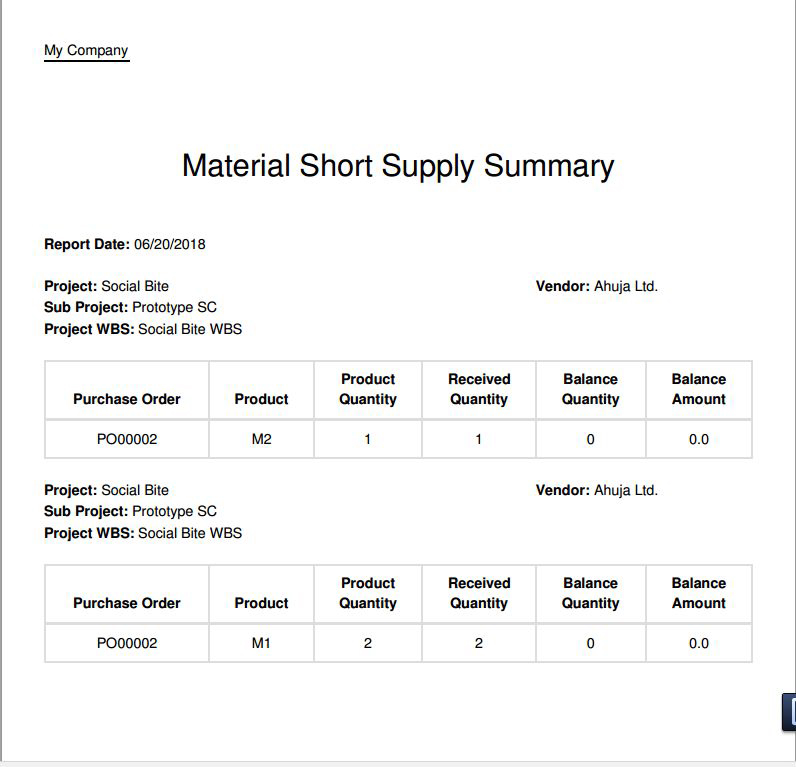Click PO00002 in the M2 product row

pyautogui.click(x=127, y=439)
